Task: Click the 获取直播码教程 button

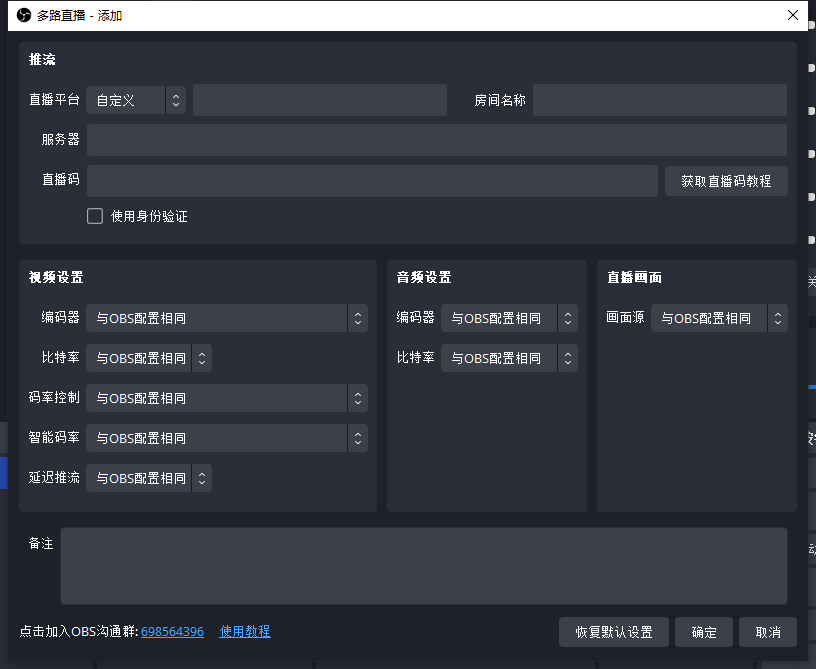Action: tap(726, 181)
